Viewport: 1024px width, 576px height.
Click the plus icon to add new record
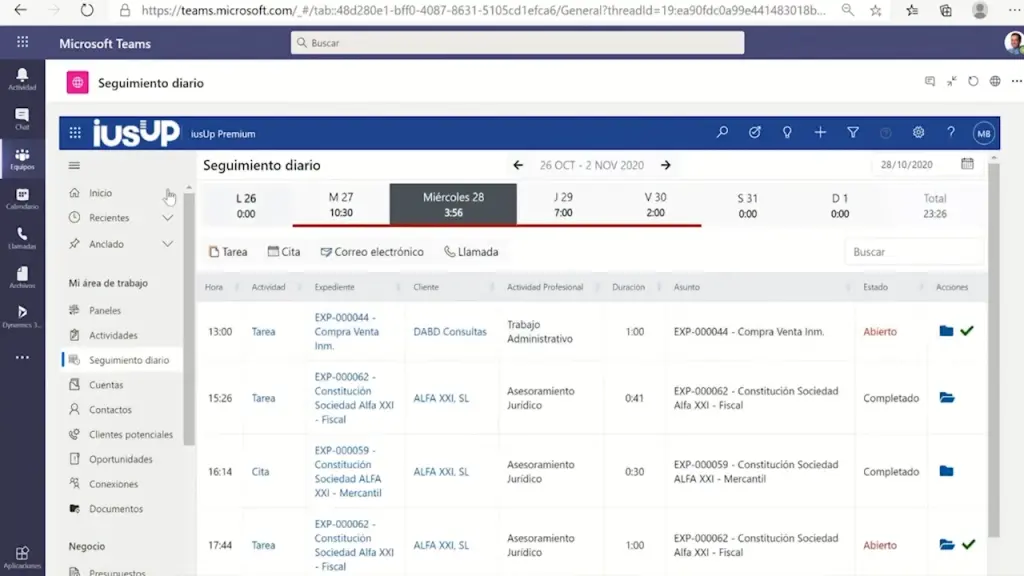point(820,133)
